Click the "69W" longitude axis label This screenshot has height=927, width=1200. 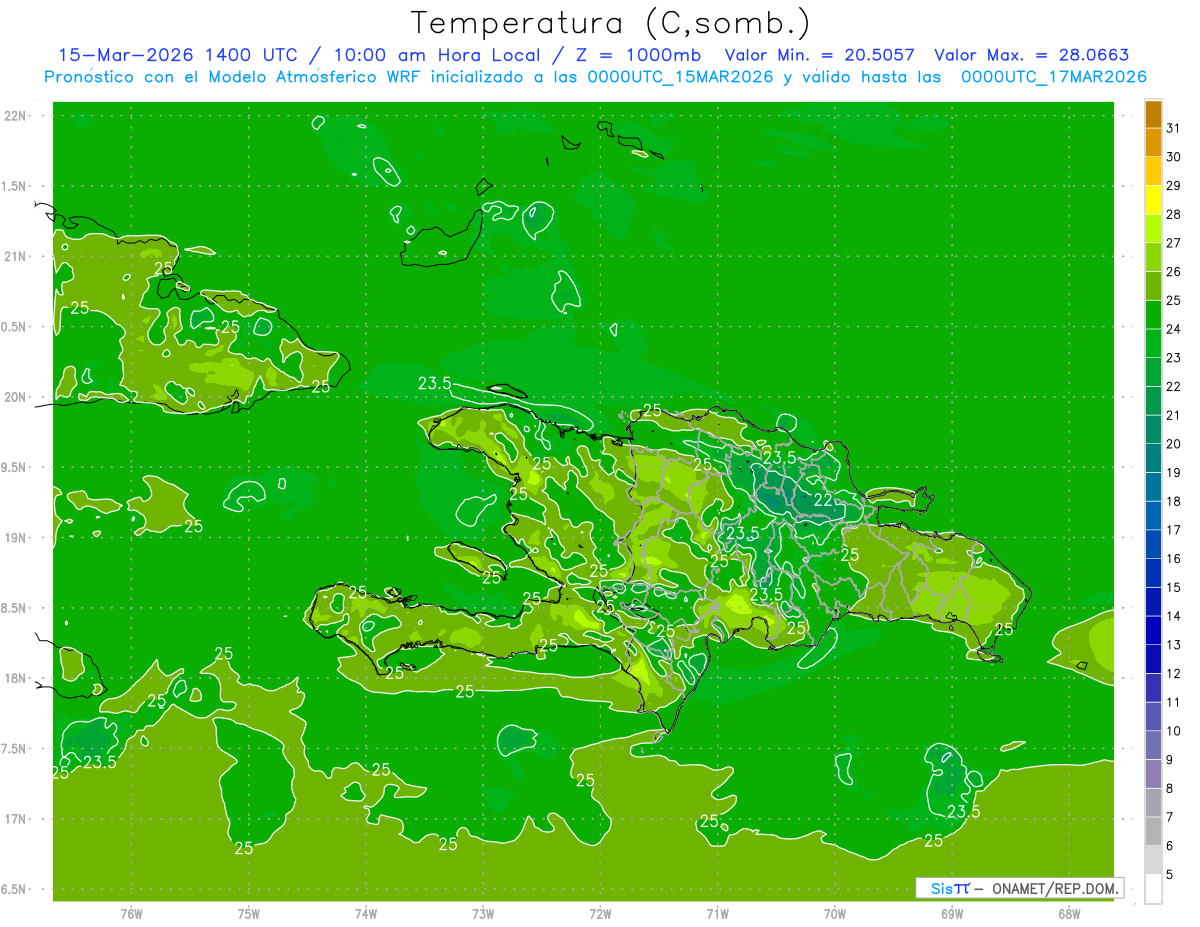coord(952,913)
